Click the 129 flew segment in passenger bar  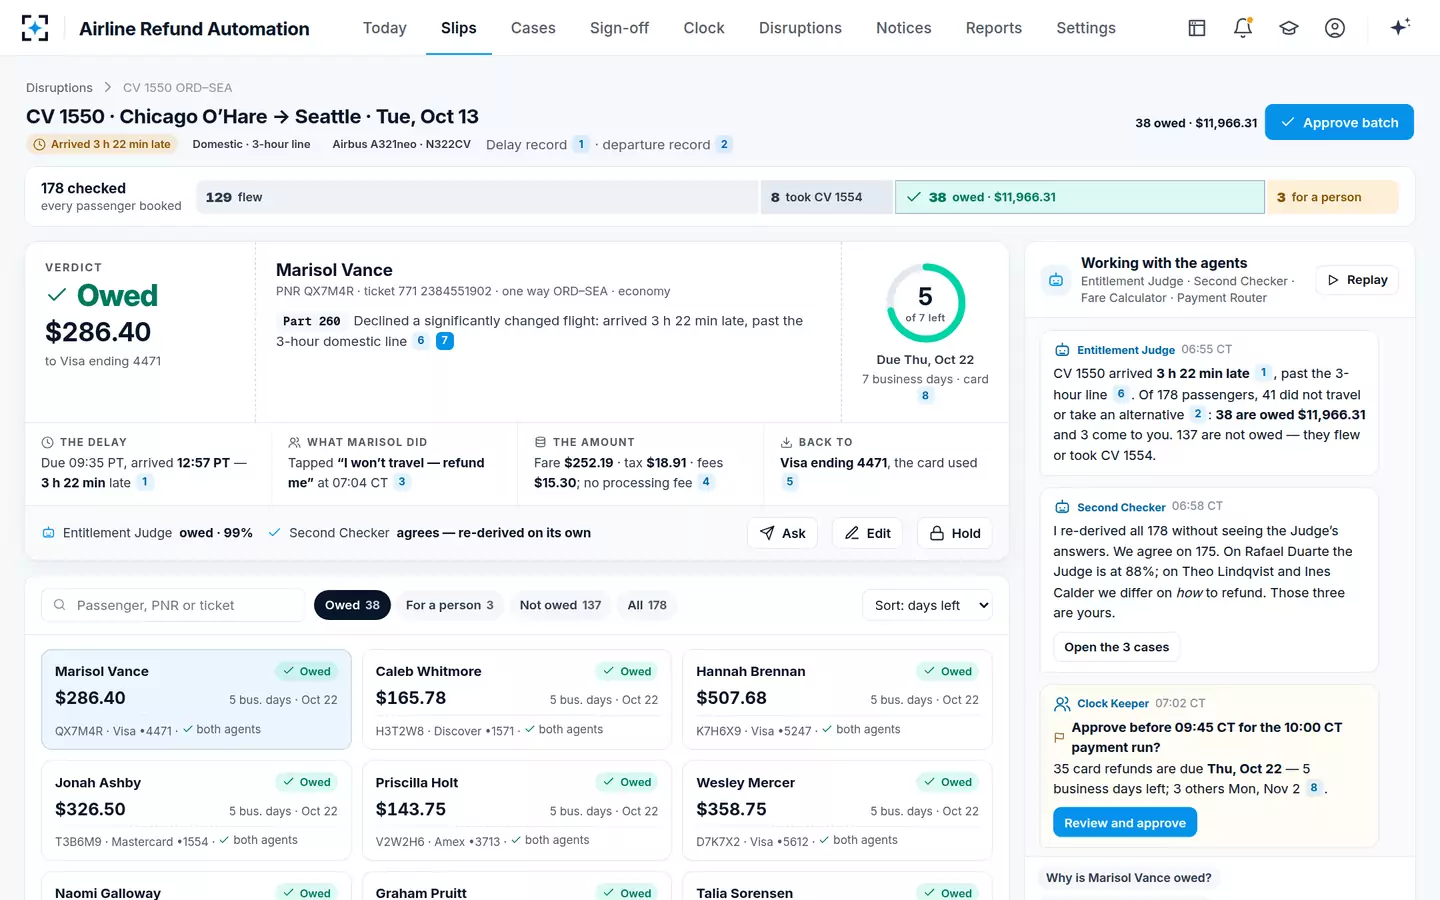(477, 197)
